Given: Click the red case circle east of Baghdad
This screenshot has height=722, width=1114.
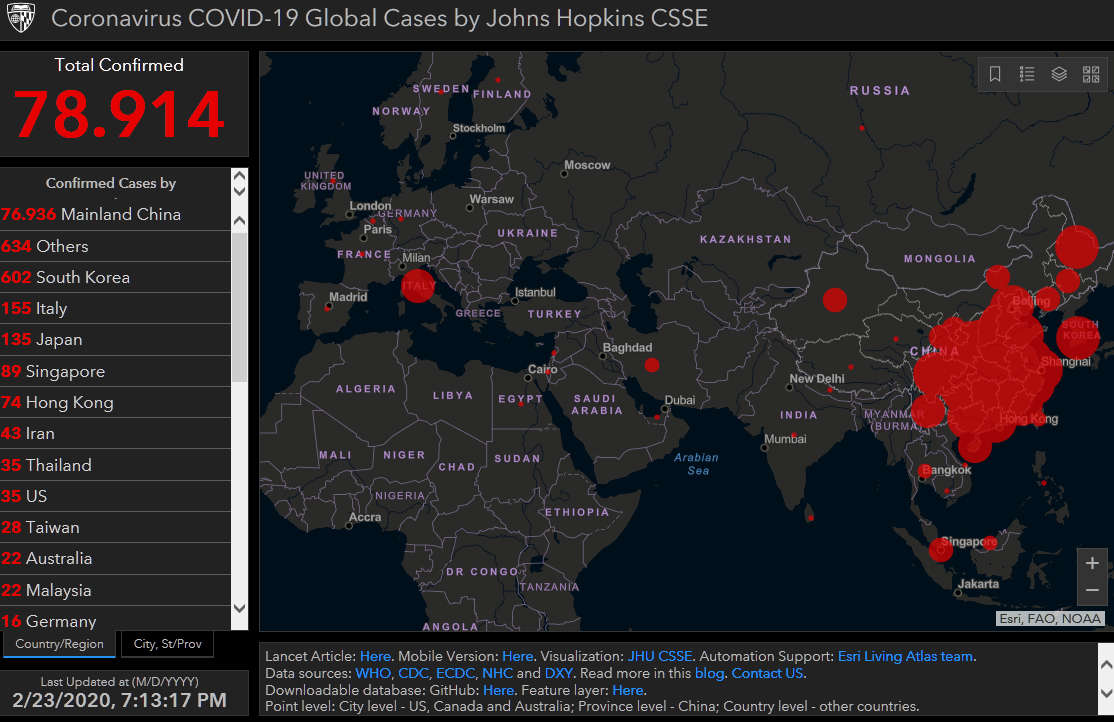Looking at the screenshot, I should [x=651, y=365].
